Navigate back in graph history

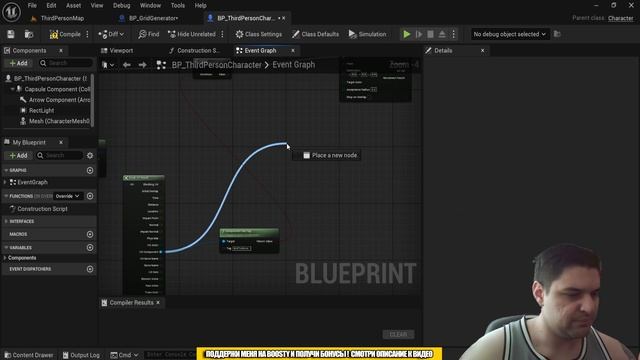pyautogui.click(x=127, y=65)
